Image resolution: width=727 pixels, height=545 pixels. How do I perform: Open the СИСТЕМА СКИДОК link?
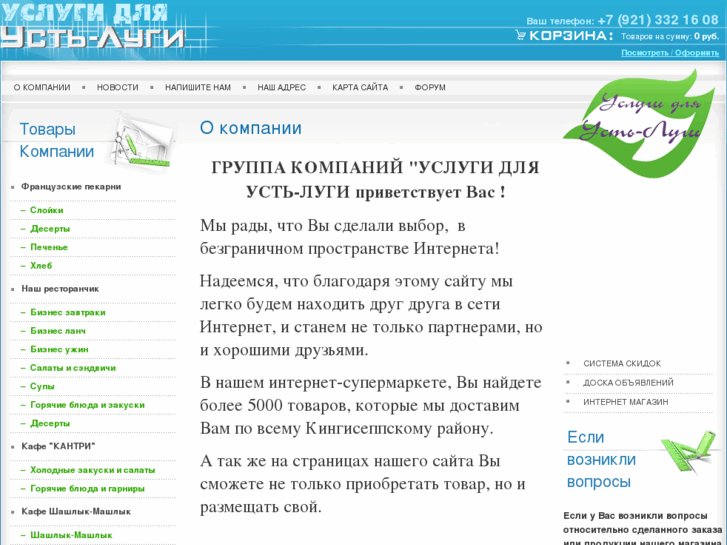[622, 364]
